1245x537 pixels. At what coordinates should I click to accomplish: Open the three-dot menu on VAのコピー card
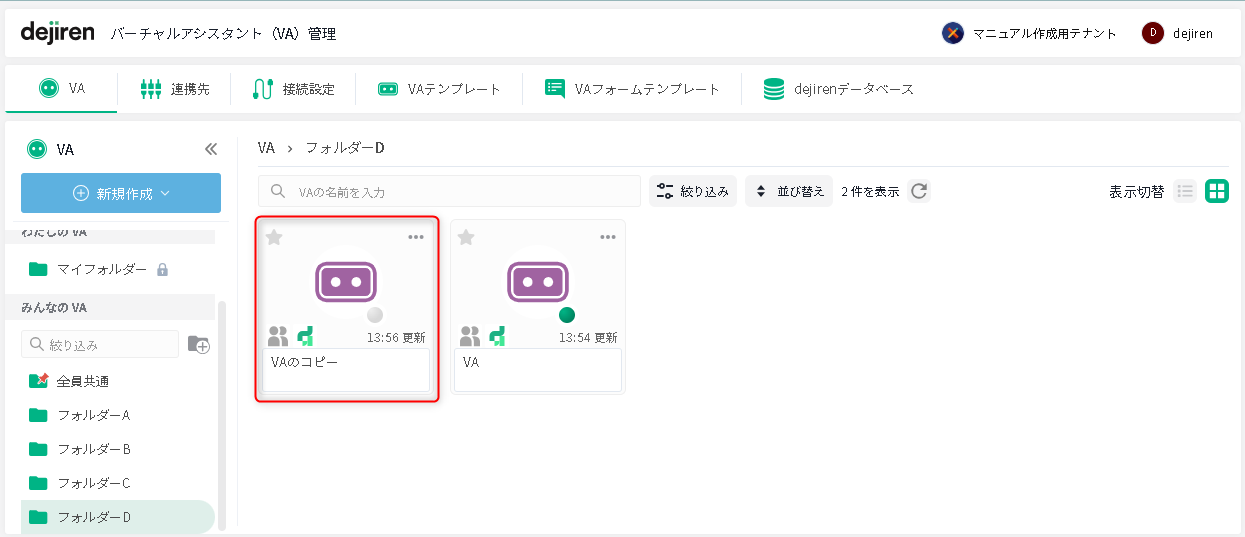point(416,237)
